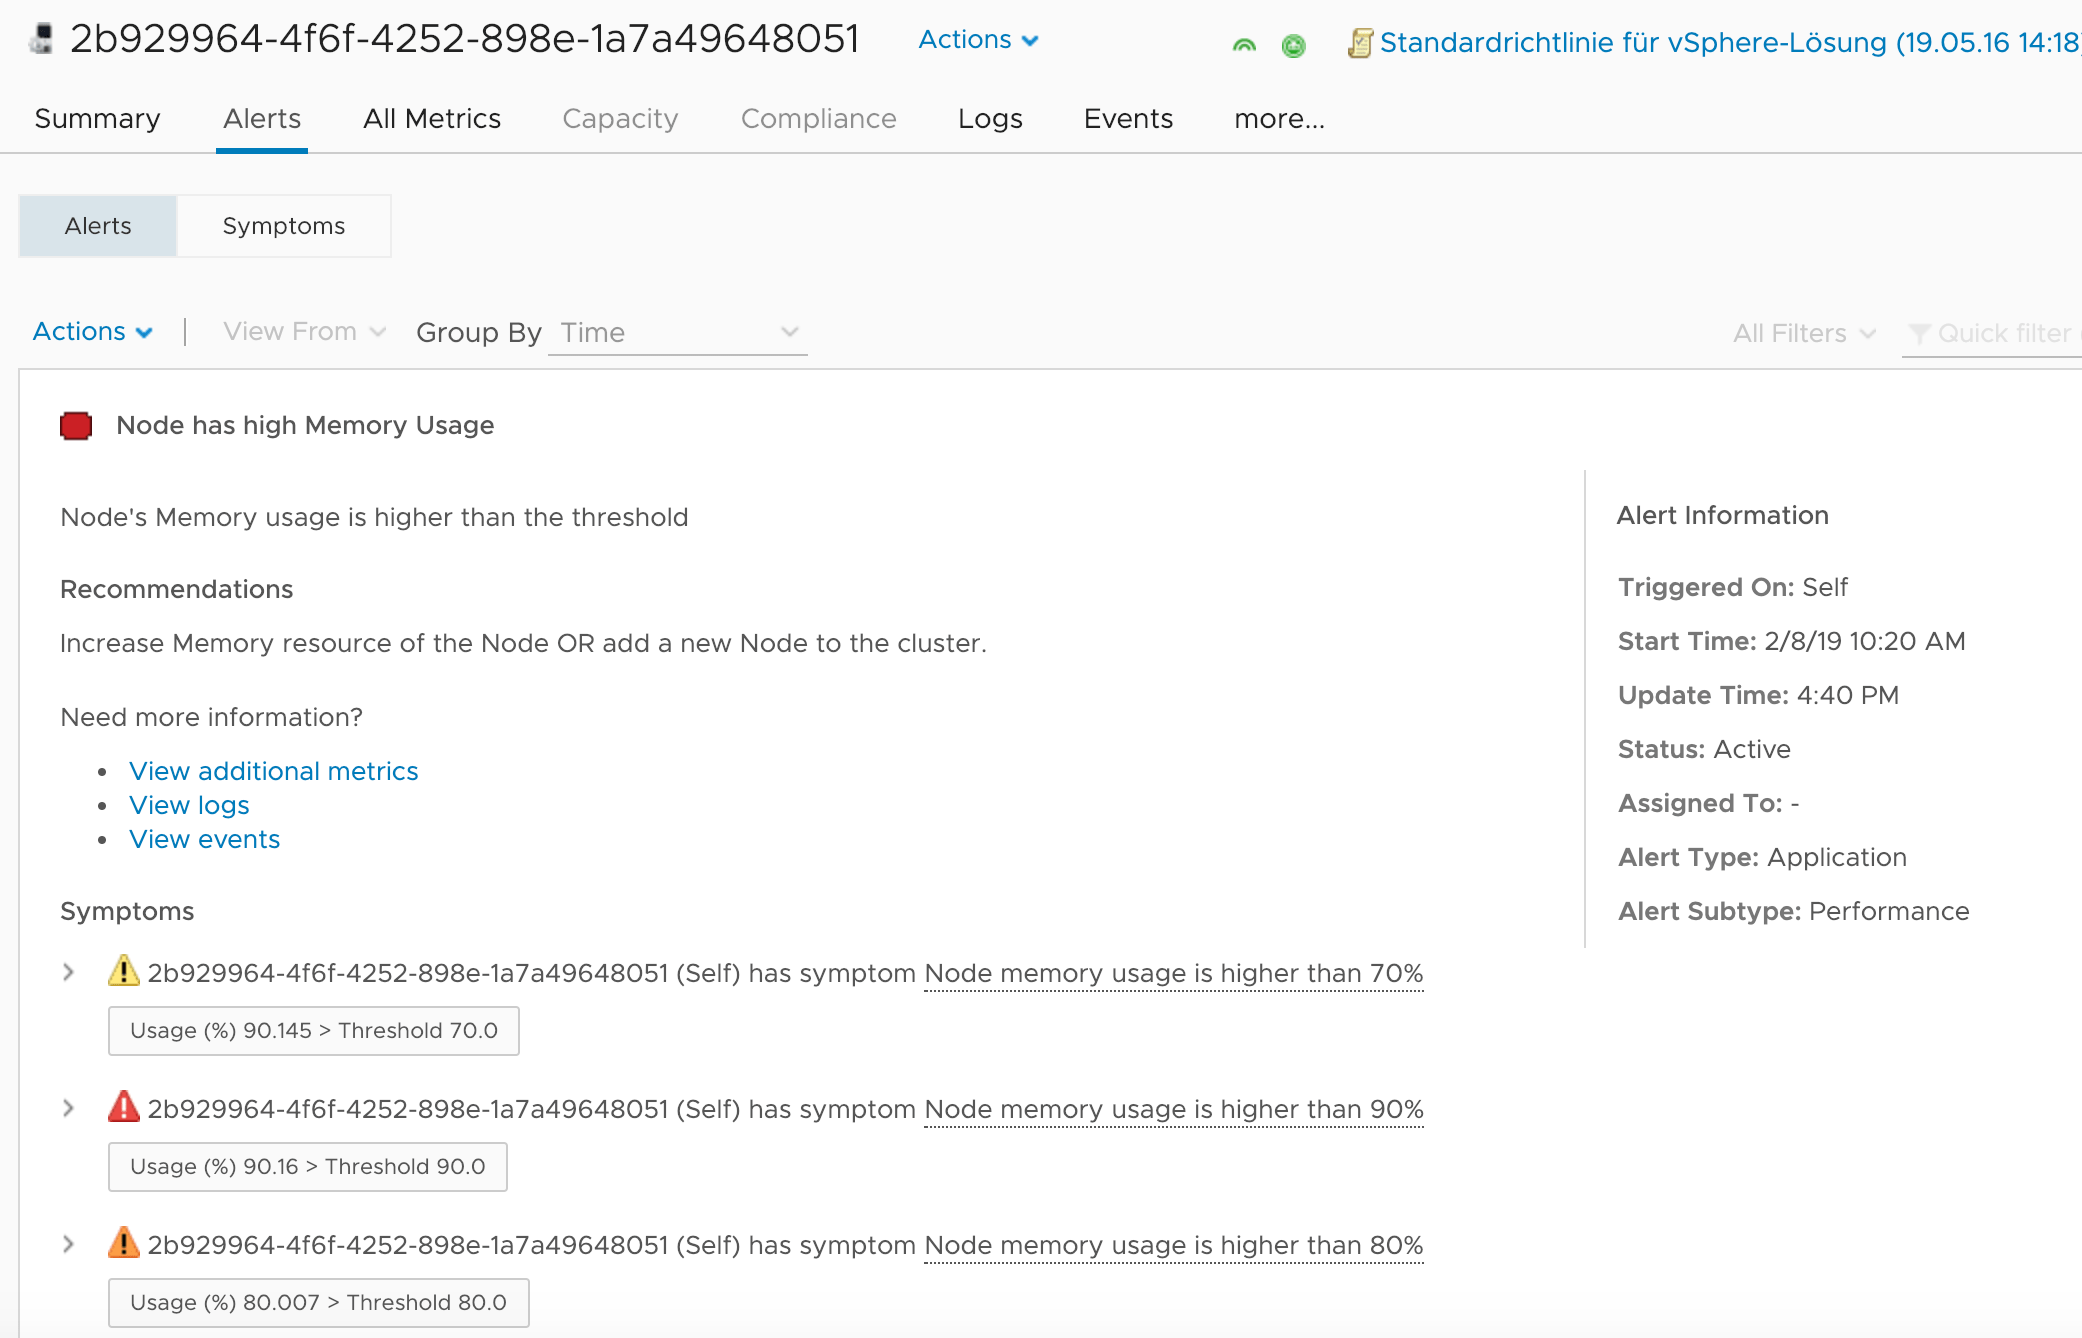2082x1338 pixels.
Task: Open the more... tab menu
Action: (x=1278, y=118)
